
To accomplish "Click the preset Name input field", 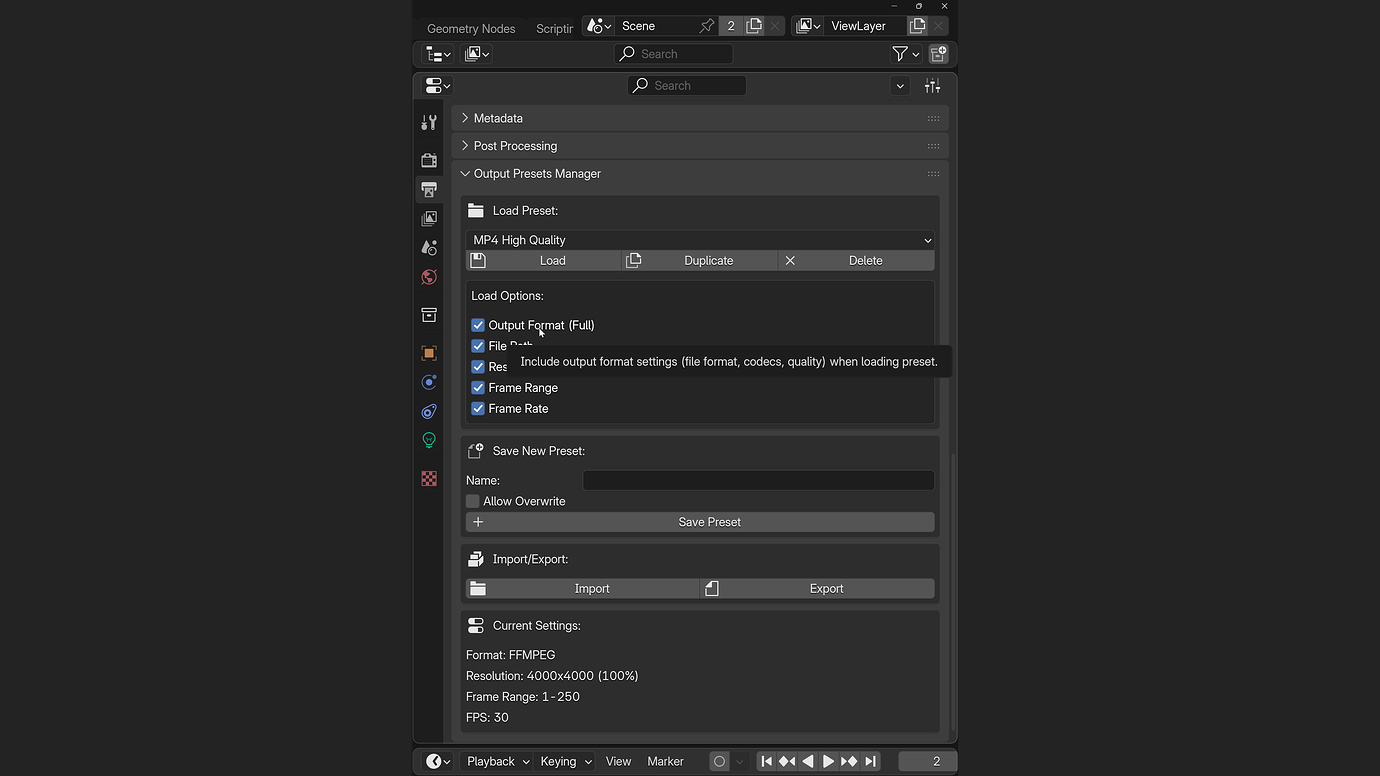I will click(x=758, y=480).
